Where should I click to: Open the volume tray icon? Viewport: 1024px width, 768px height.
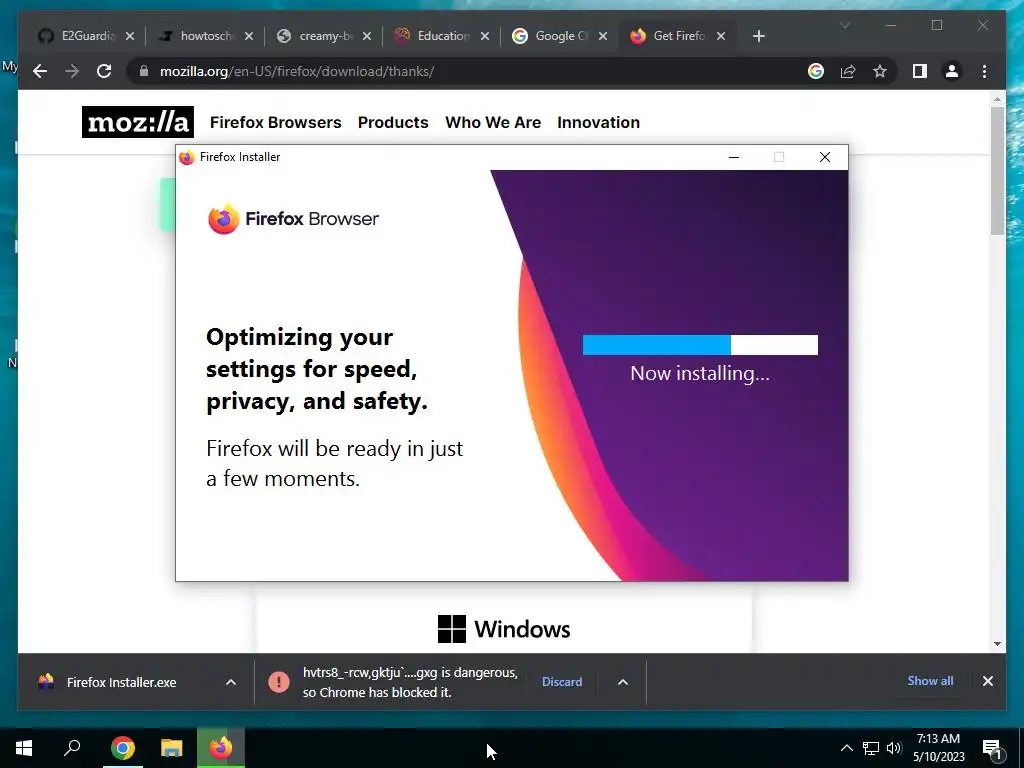coord(894,748)
